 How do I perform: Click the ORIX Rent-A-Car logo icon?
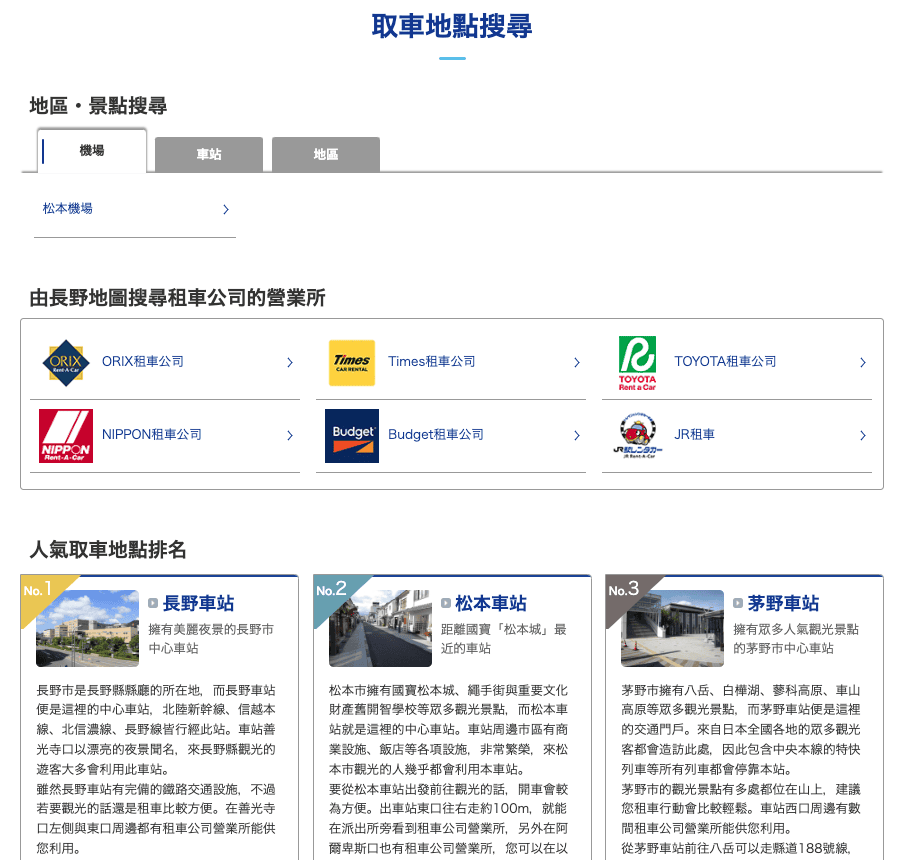[x=66, y=363]
